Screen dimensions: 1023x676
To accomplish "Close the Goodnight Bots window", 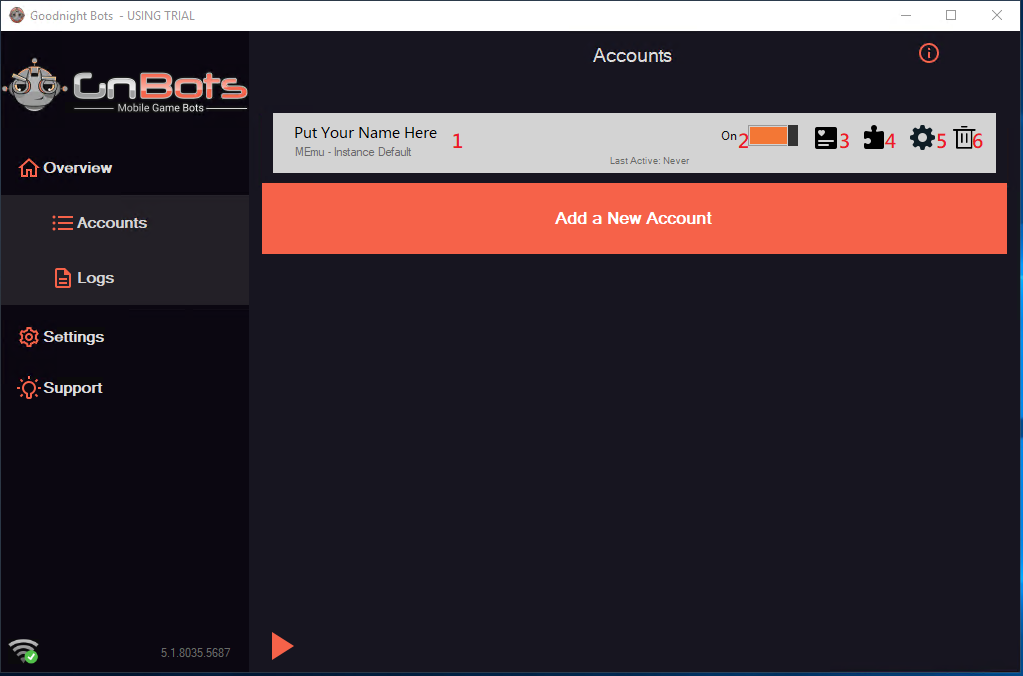I will click(x=996, y=15).
